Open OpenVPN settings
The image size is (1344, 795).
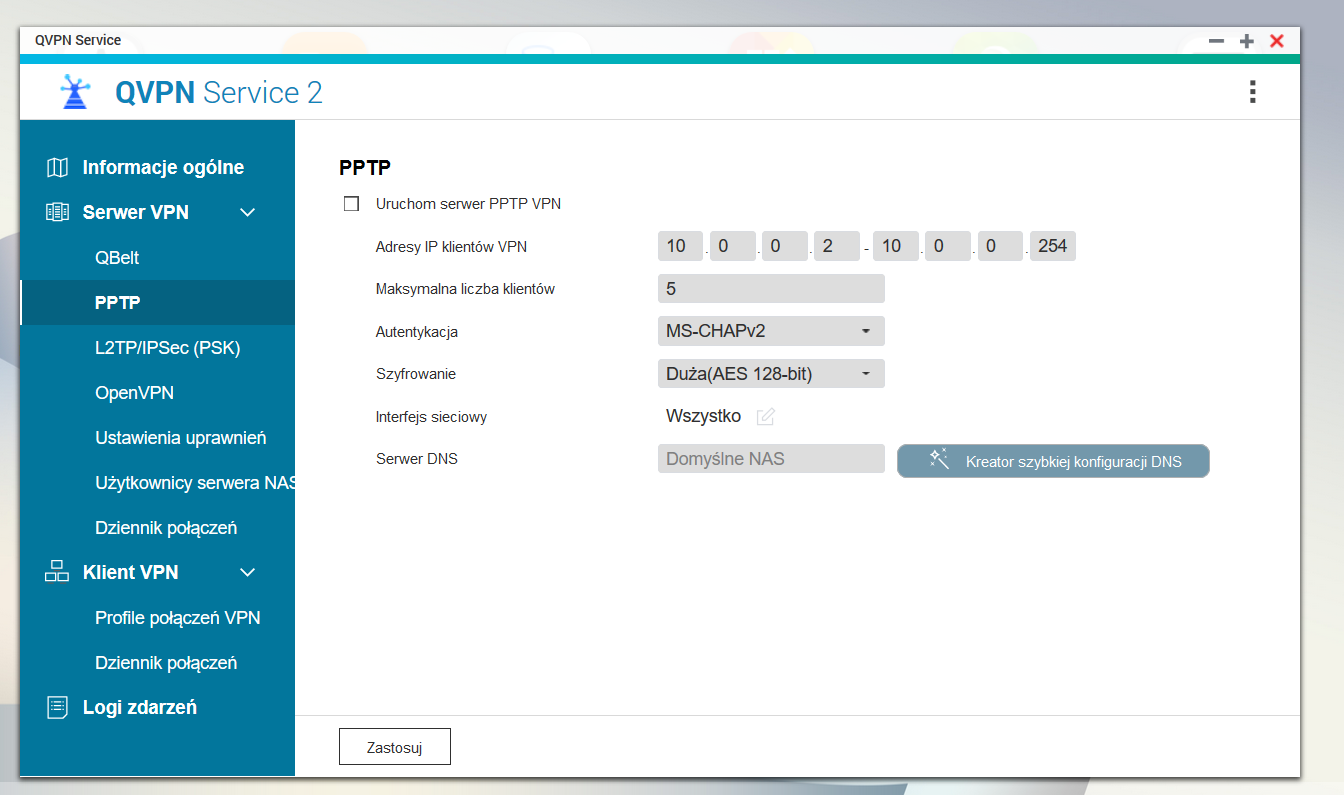coord(157,392)
